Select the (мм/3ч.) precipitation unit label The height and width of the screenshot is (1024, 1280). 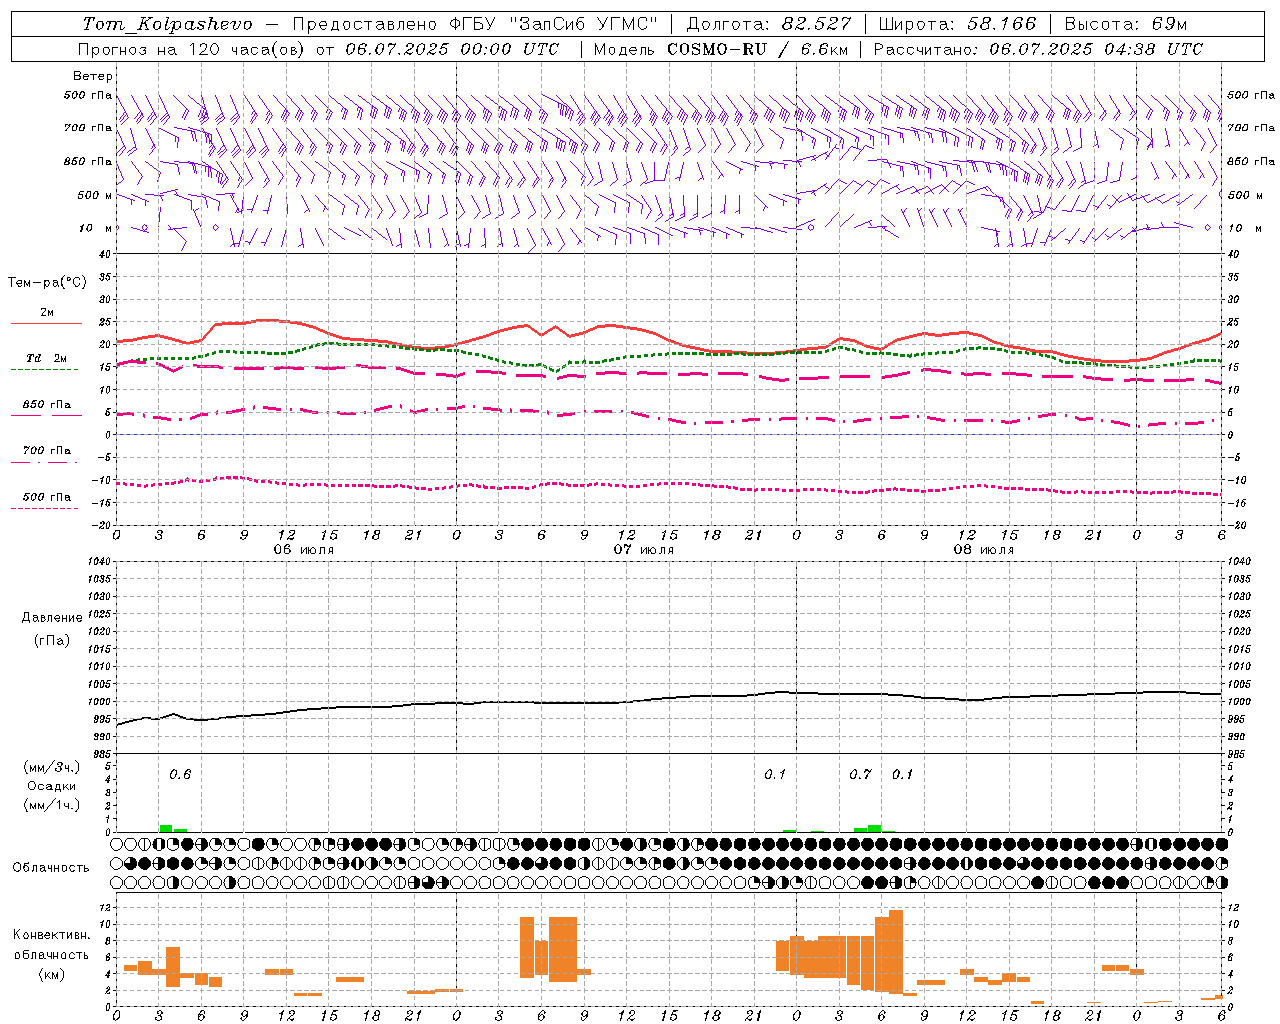click(x=52, y=767)
